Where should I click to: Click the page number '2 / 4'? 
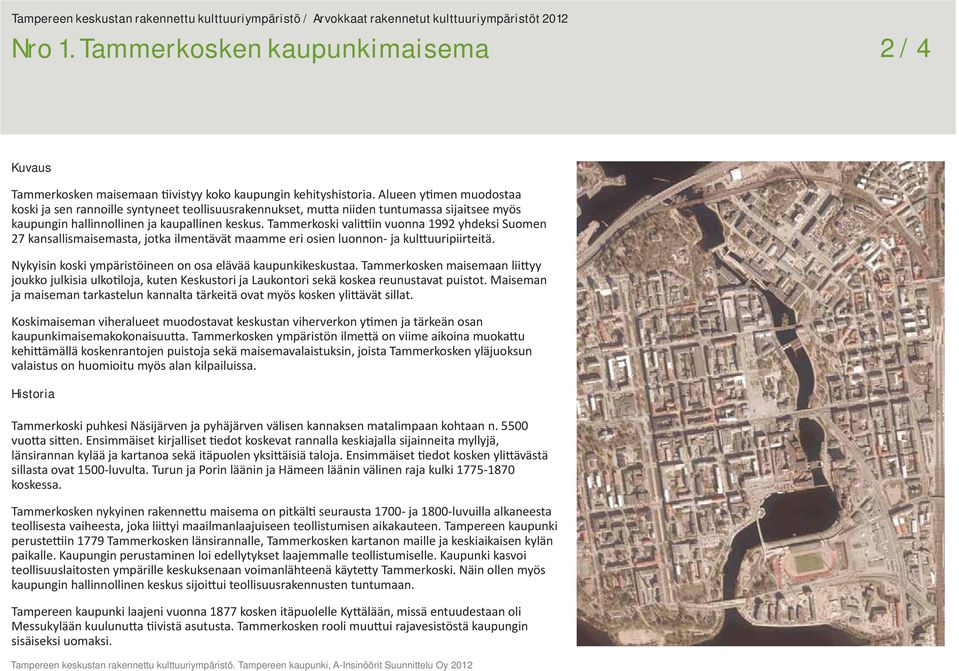click(x=905, y=48)
